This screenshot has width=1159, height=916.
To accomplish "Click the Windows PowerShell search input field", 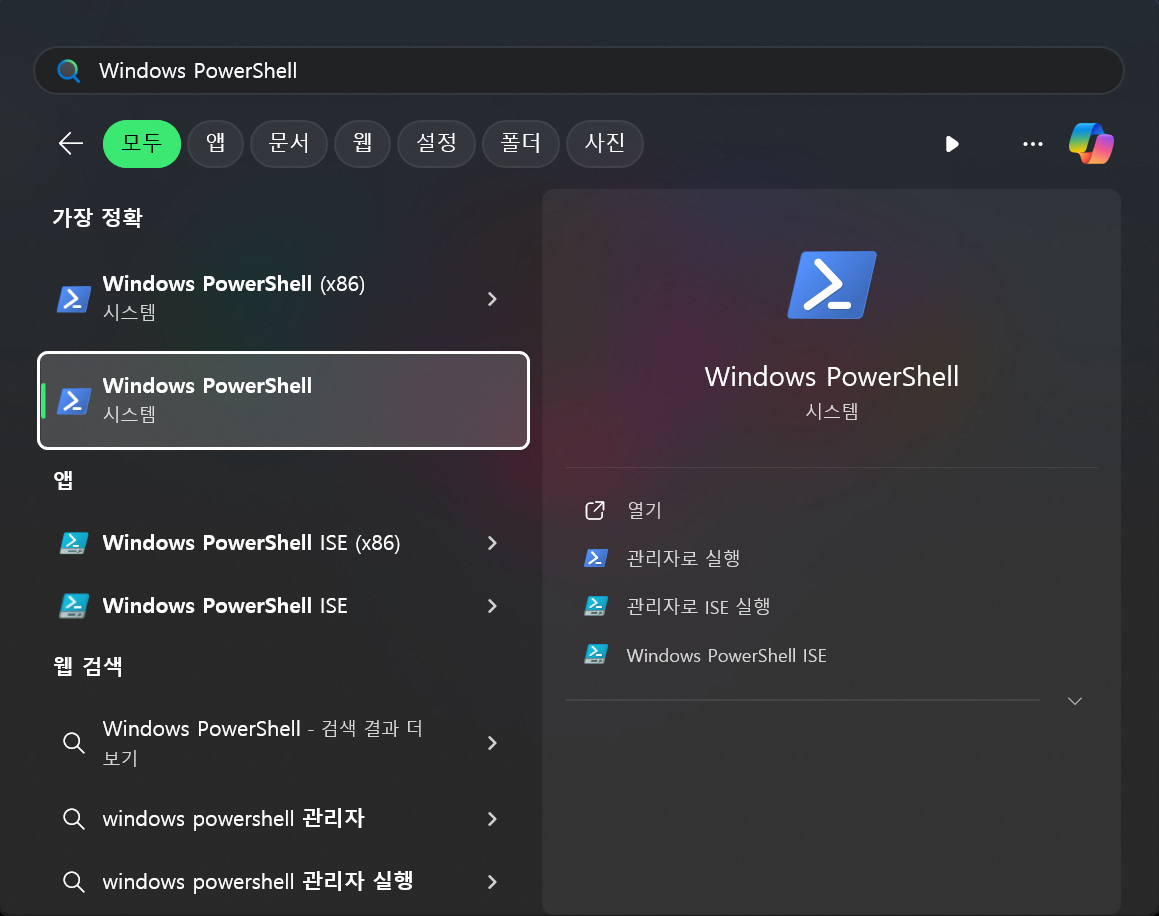I will 579,71.
